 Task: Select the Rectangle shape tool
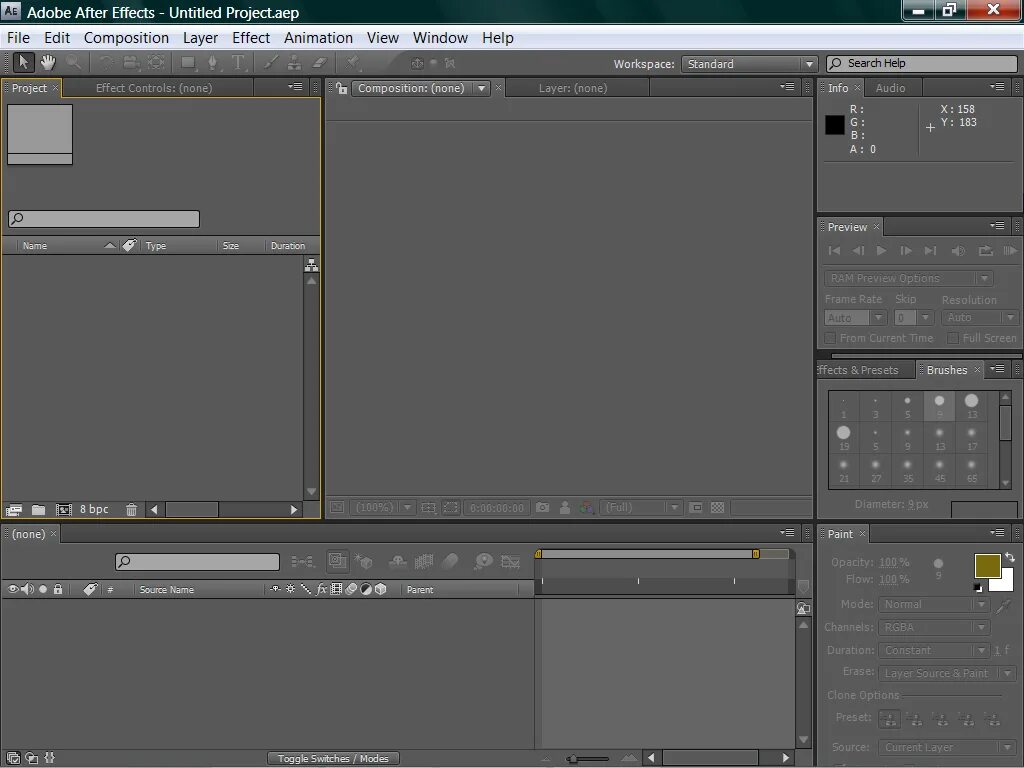pos(188,63)
